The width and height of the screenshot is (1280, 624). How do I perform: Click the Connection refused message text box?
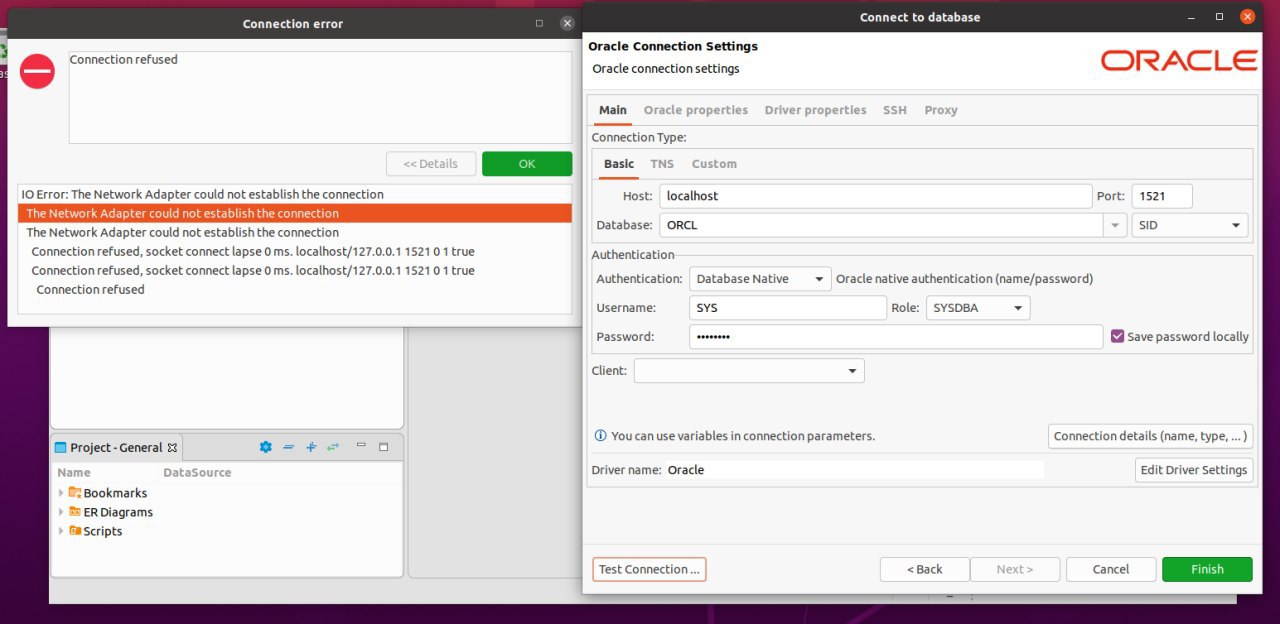point(320,97)
